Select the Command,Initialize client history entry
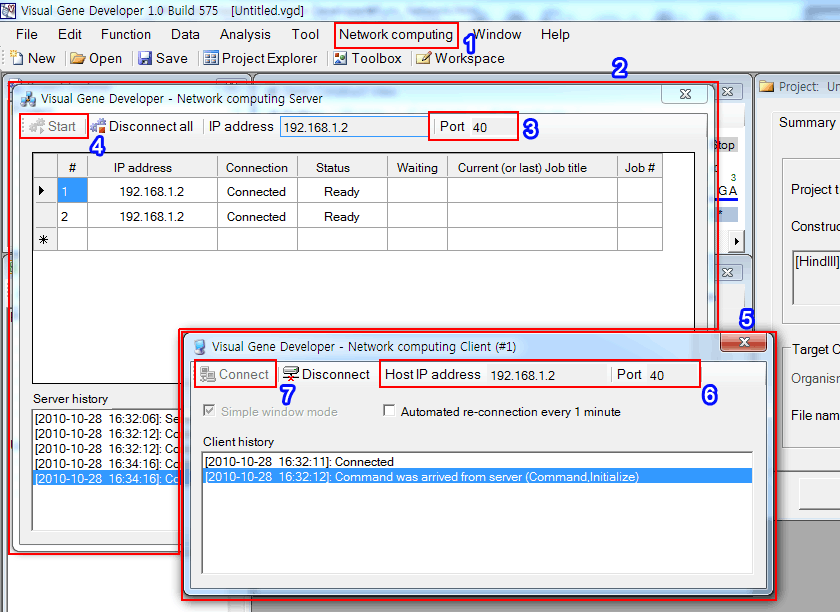This screenshot has width=840, height=612. click(x=477, y=476)
